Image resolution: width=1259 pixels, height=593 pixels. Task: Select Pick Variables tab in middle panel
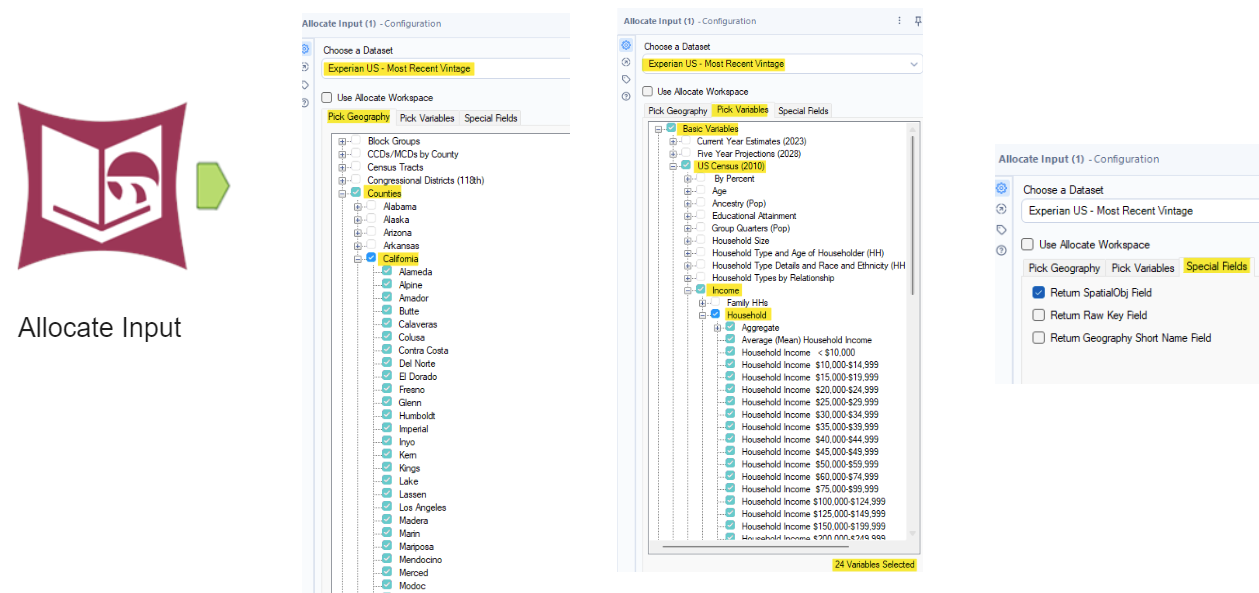coord(742,110)
